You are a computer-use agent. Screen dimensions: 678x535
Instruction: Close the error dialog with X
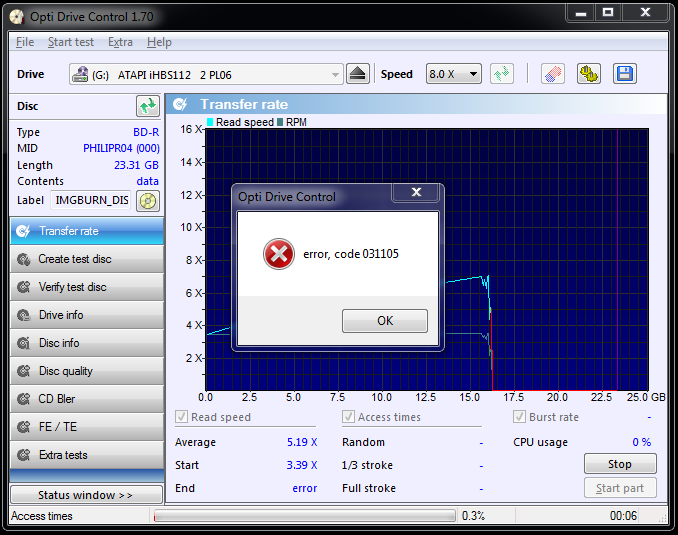pyautogui.click(x=416, y=192)
